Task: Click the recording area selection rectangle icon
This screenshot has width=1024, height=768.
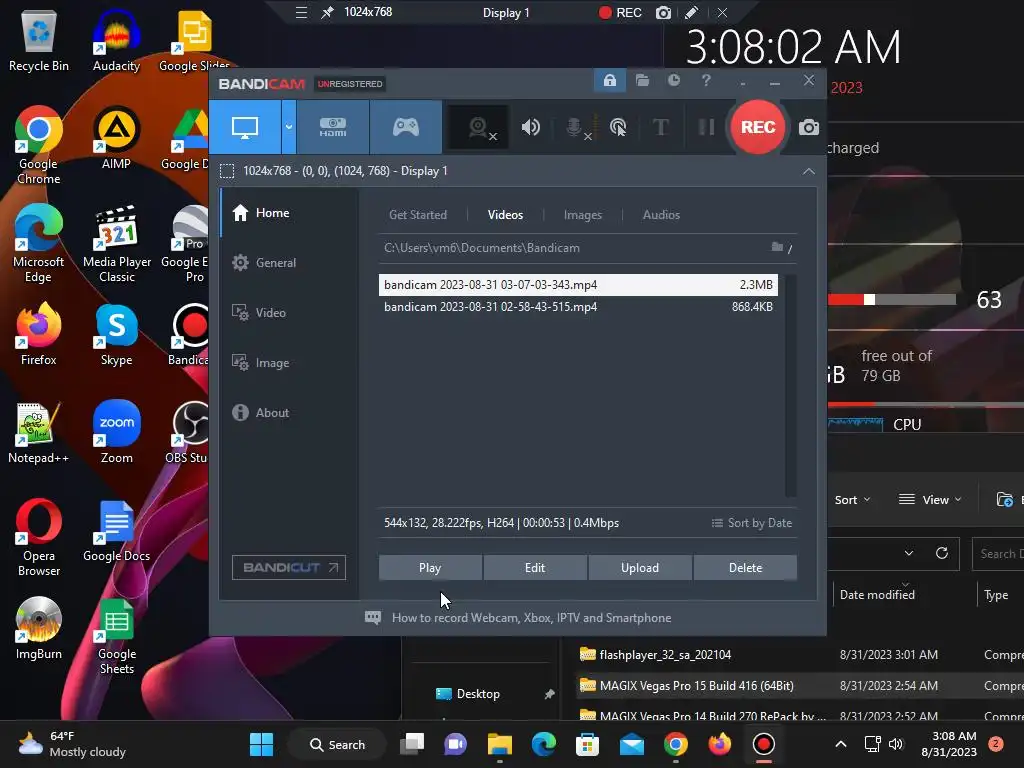Action: click(x=227, y=171)
